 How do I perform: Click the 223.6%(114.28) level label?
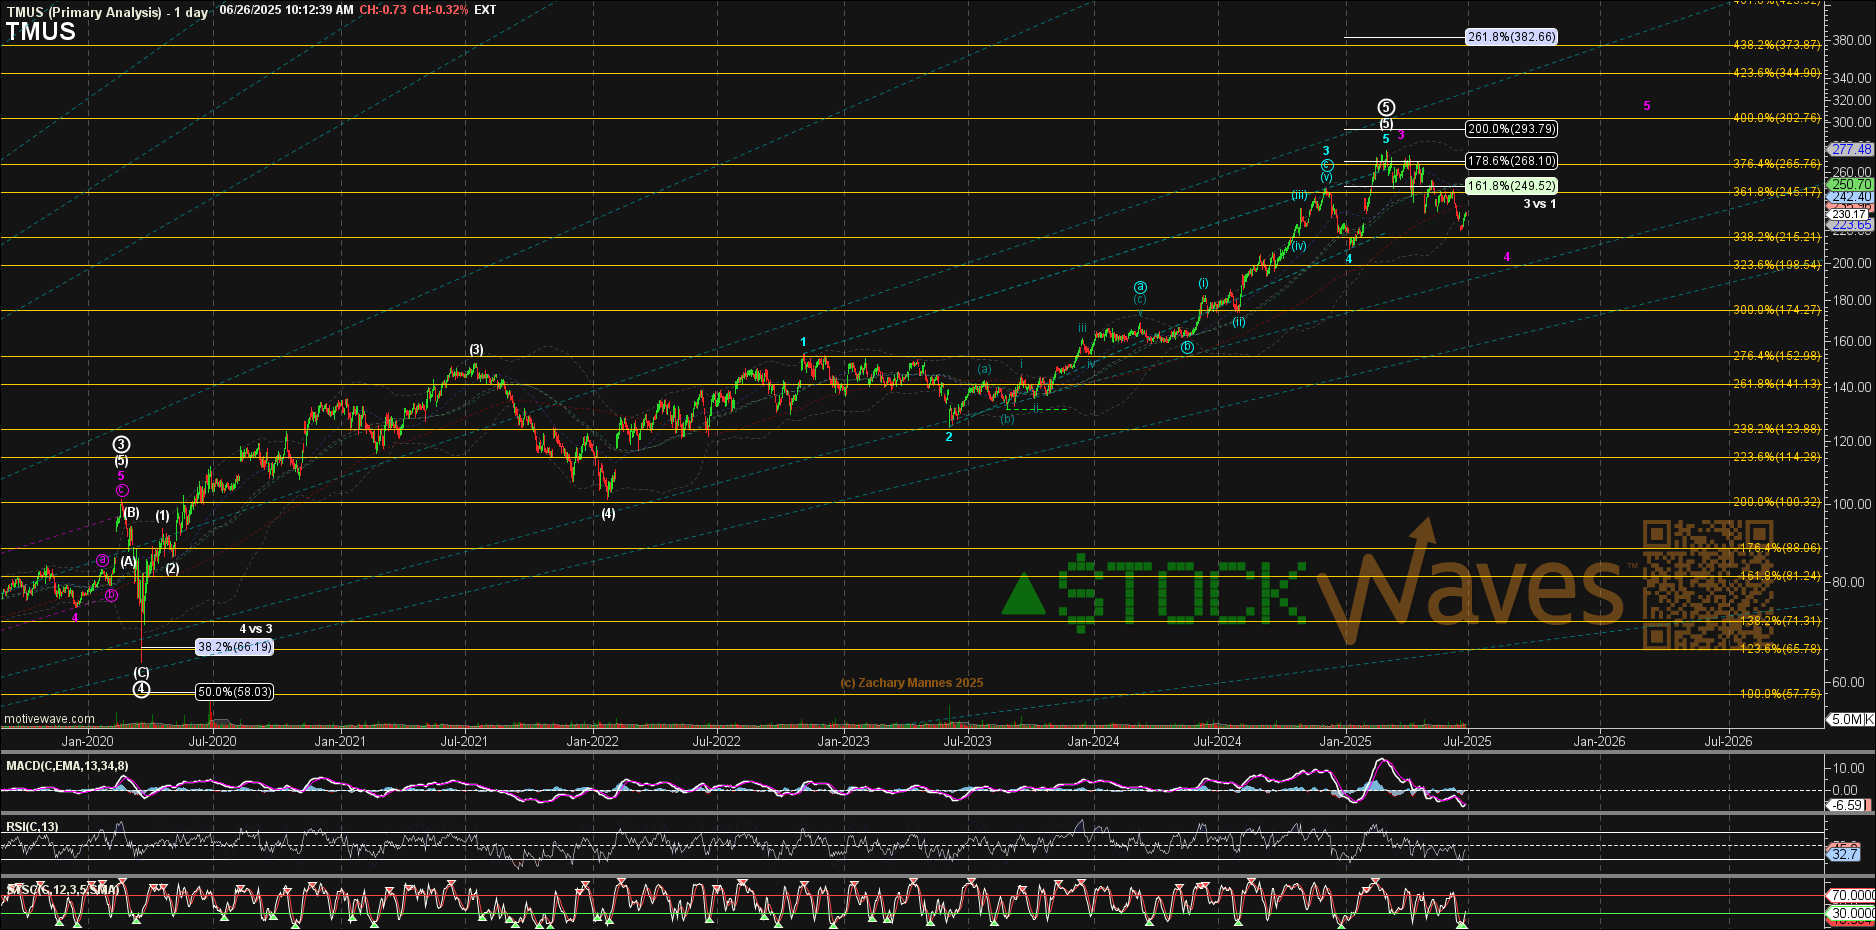1776,457
